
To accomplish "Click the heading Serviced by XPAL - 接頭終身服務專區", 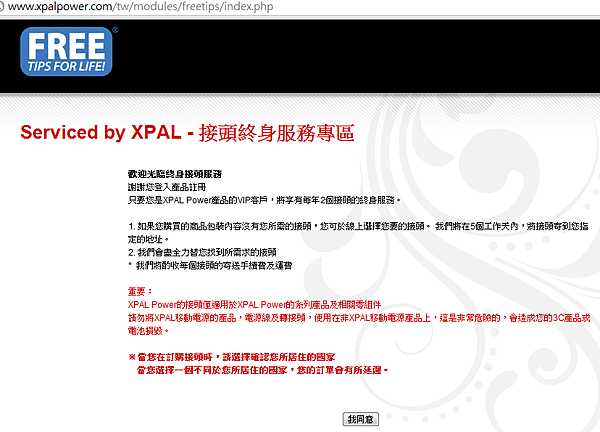I will 188,133.
